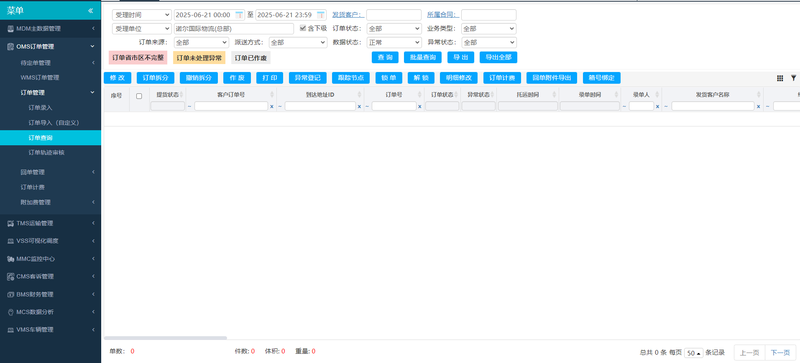This screenshot has height=363, width=800.
Task: Click the CMS客诉管理 sidebar icon
Action: click(11, 276)
